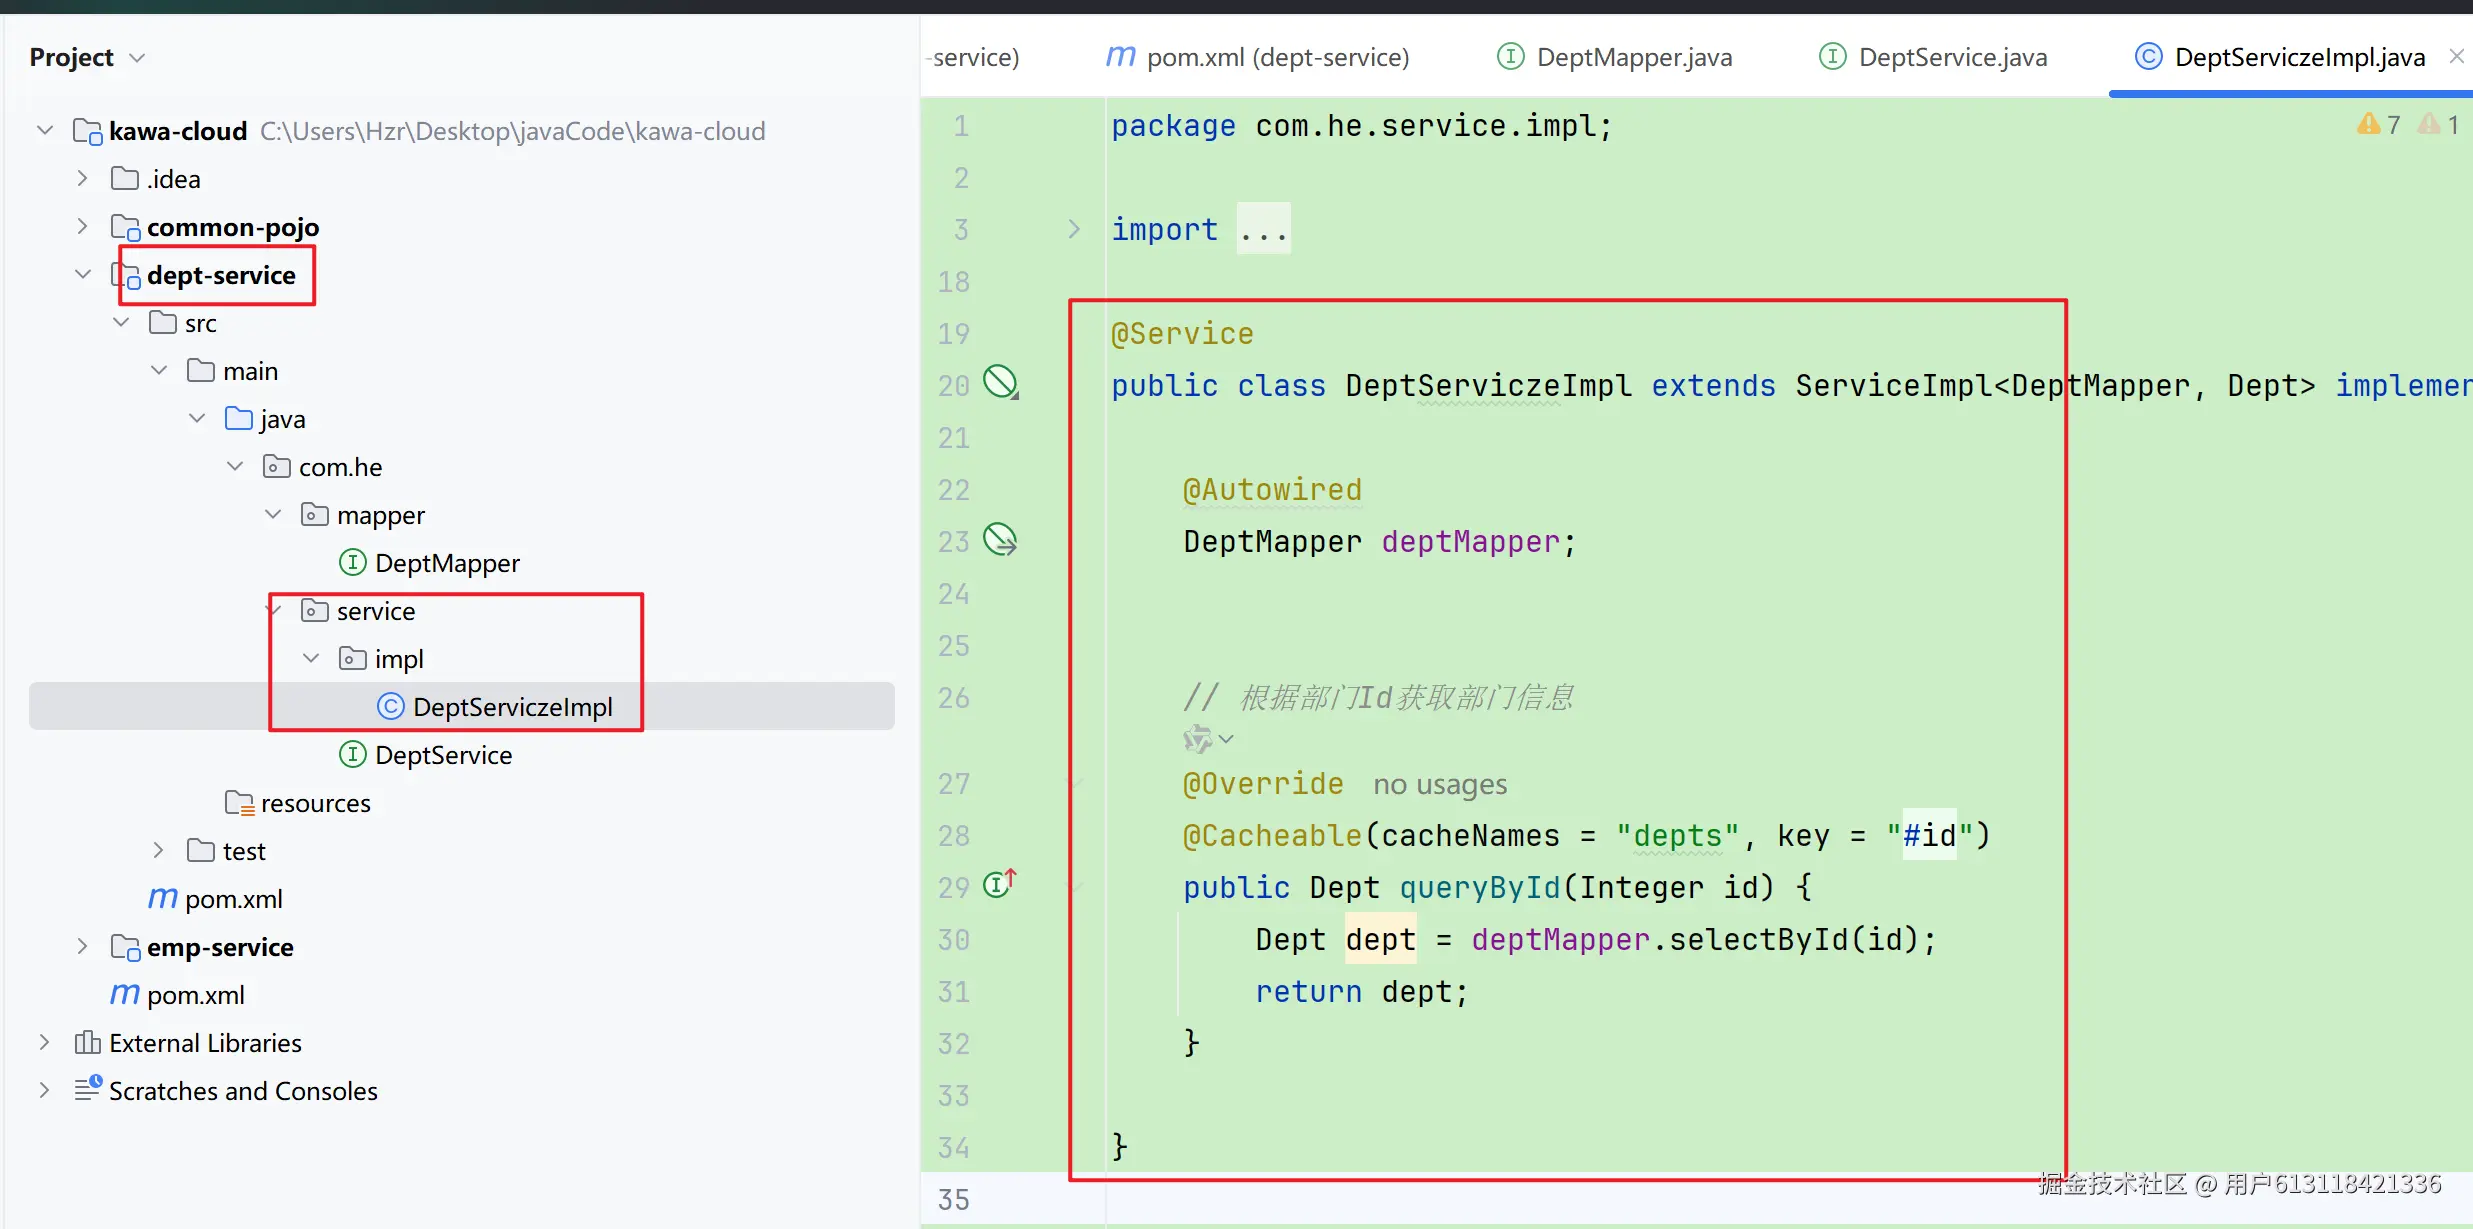The image size is (2473, 1229).
Task: Expand the folded import block on line 3
Action: coord(1073,229)
